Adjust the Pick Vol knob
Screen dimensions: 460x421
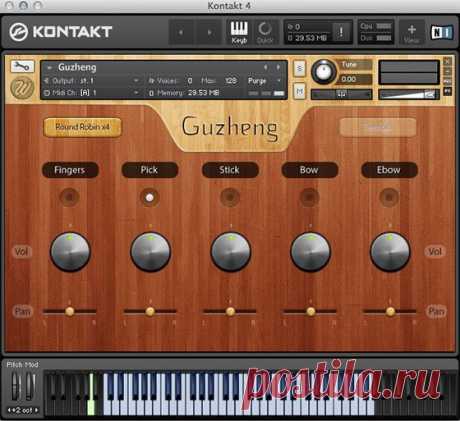(150, 252)
